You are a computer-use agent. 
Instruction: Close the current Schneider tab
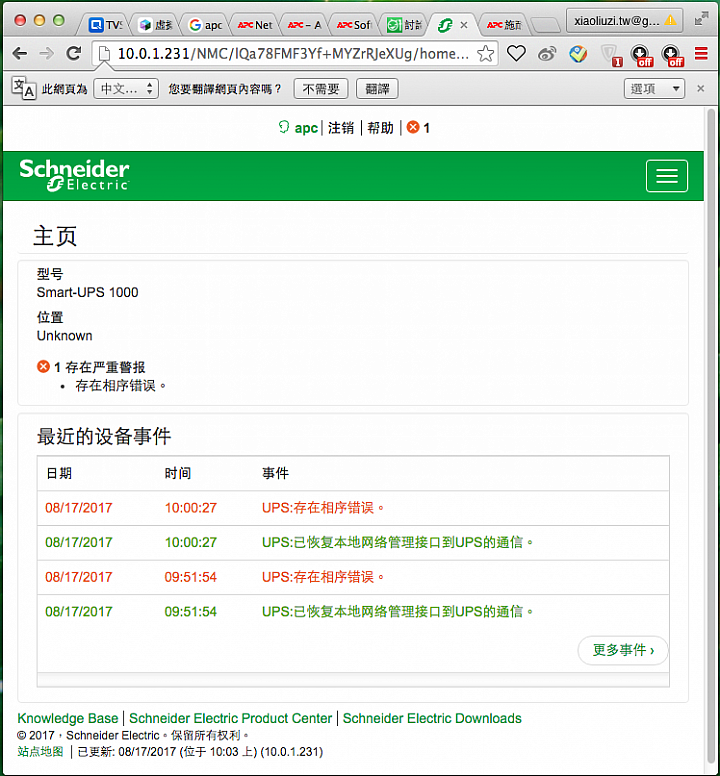coord(464,25)
